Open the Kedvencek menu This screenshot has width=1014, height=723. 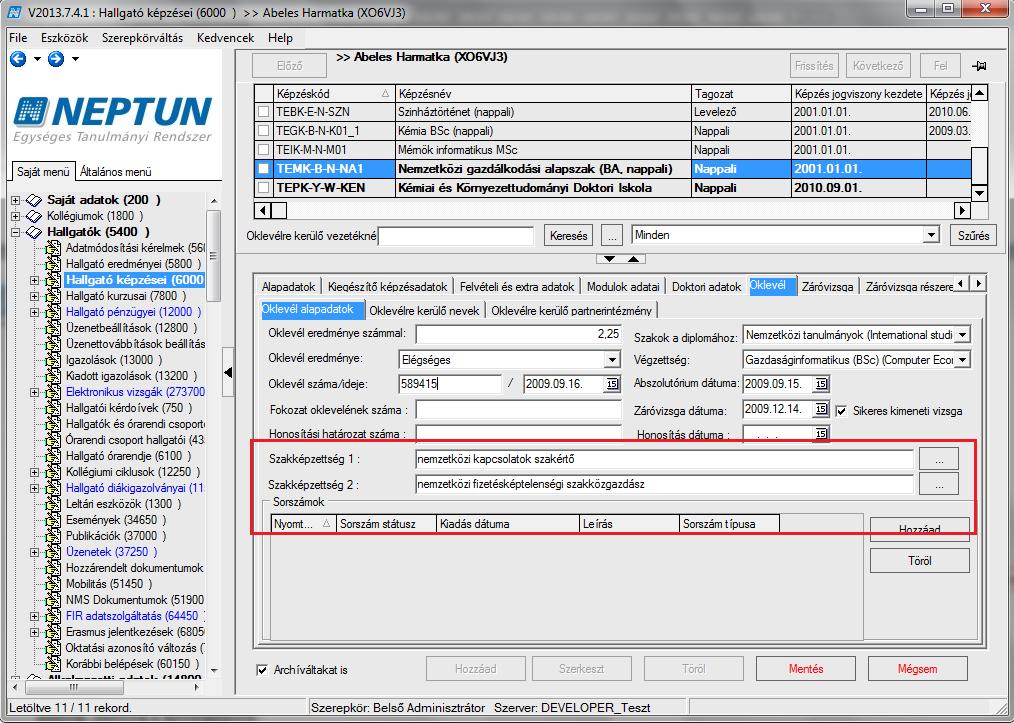coord(225,38)
